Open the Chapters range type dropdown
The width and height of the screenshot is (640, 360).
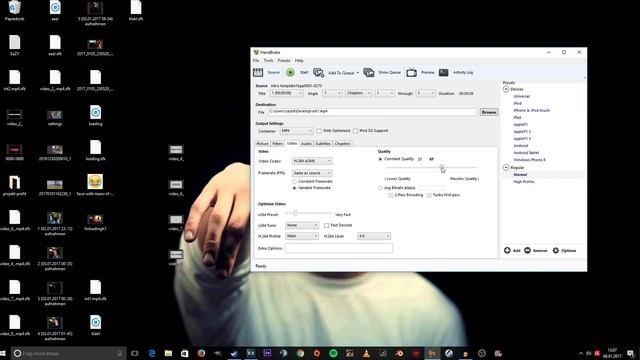(358, 93)
